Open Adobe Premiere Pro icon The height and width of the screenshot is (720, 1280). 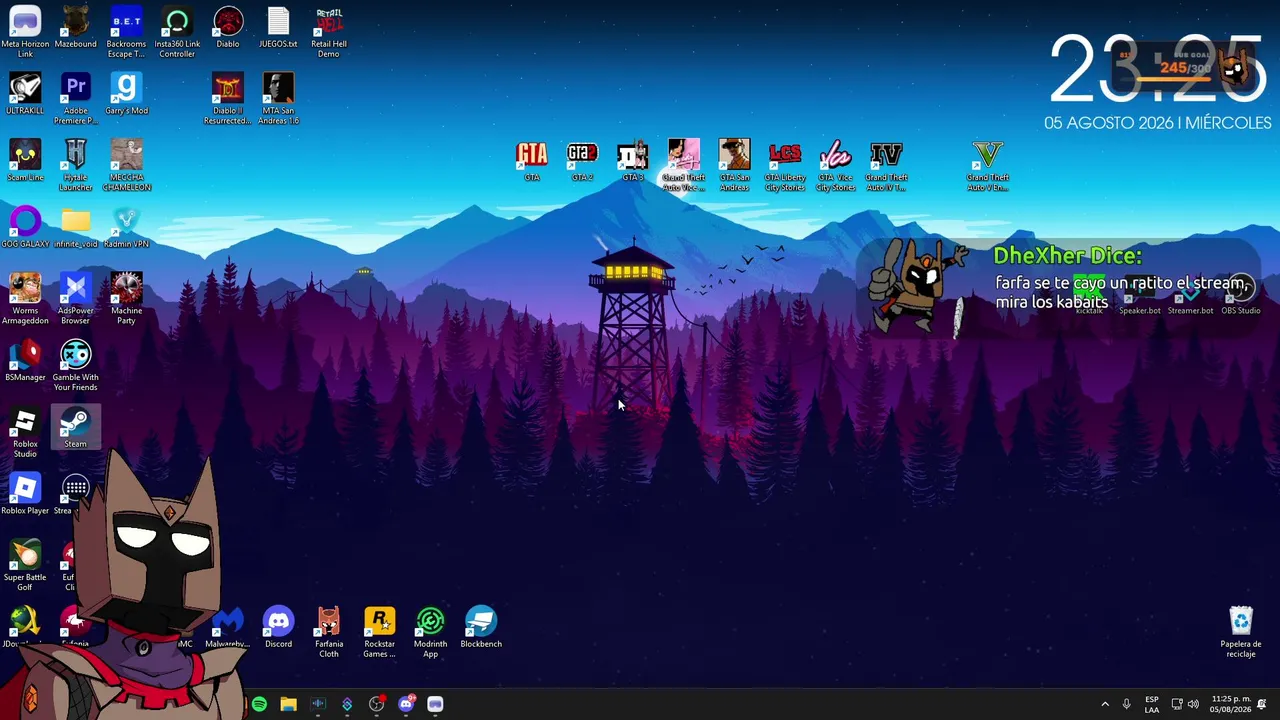pyautogui.click(x=76, y=99)
